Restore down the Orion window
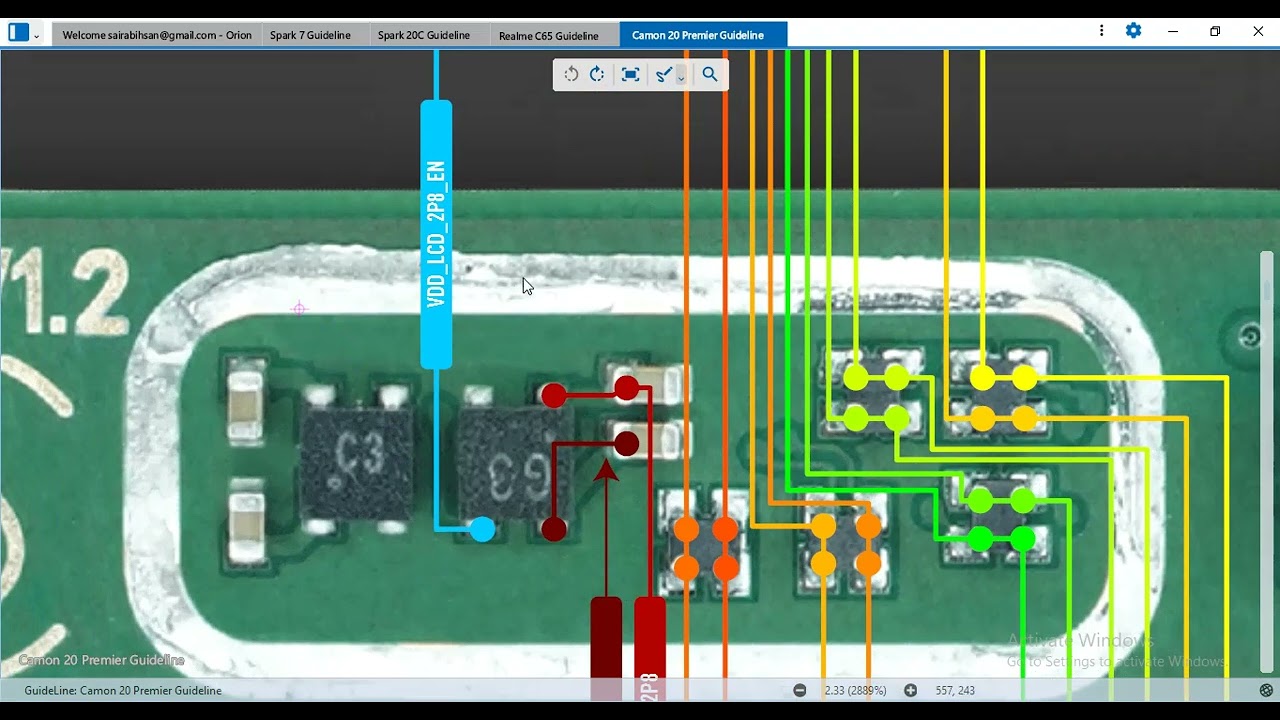 pos(1215,31)
